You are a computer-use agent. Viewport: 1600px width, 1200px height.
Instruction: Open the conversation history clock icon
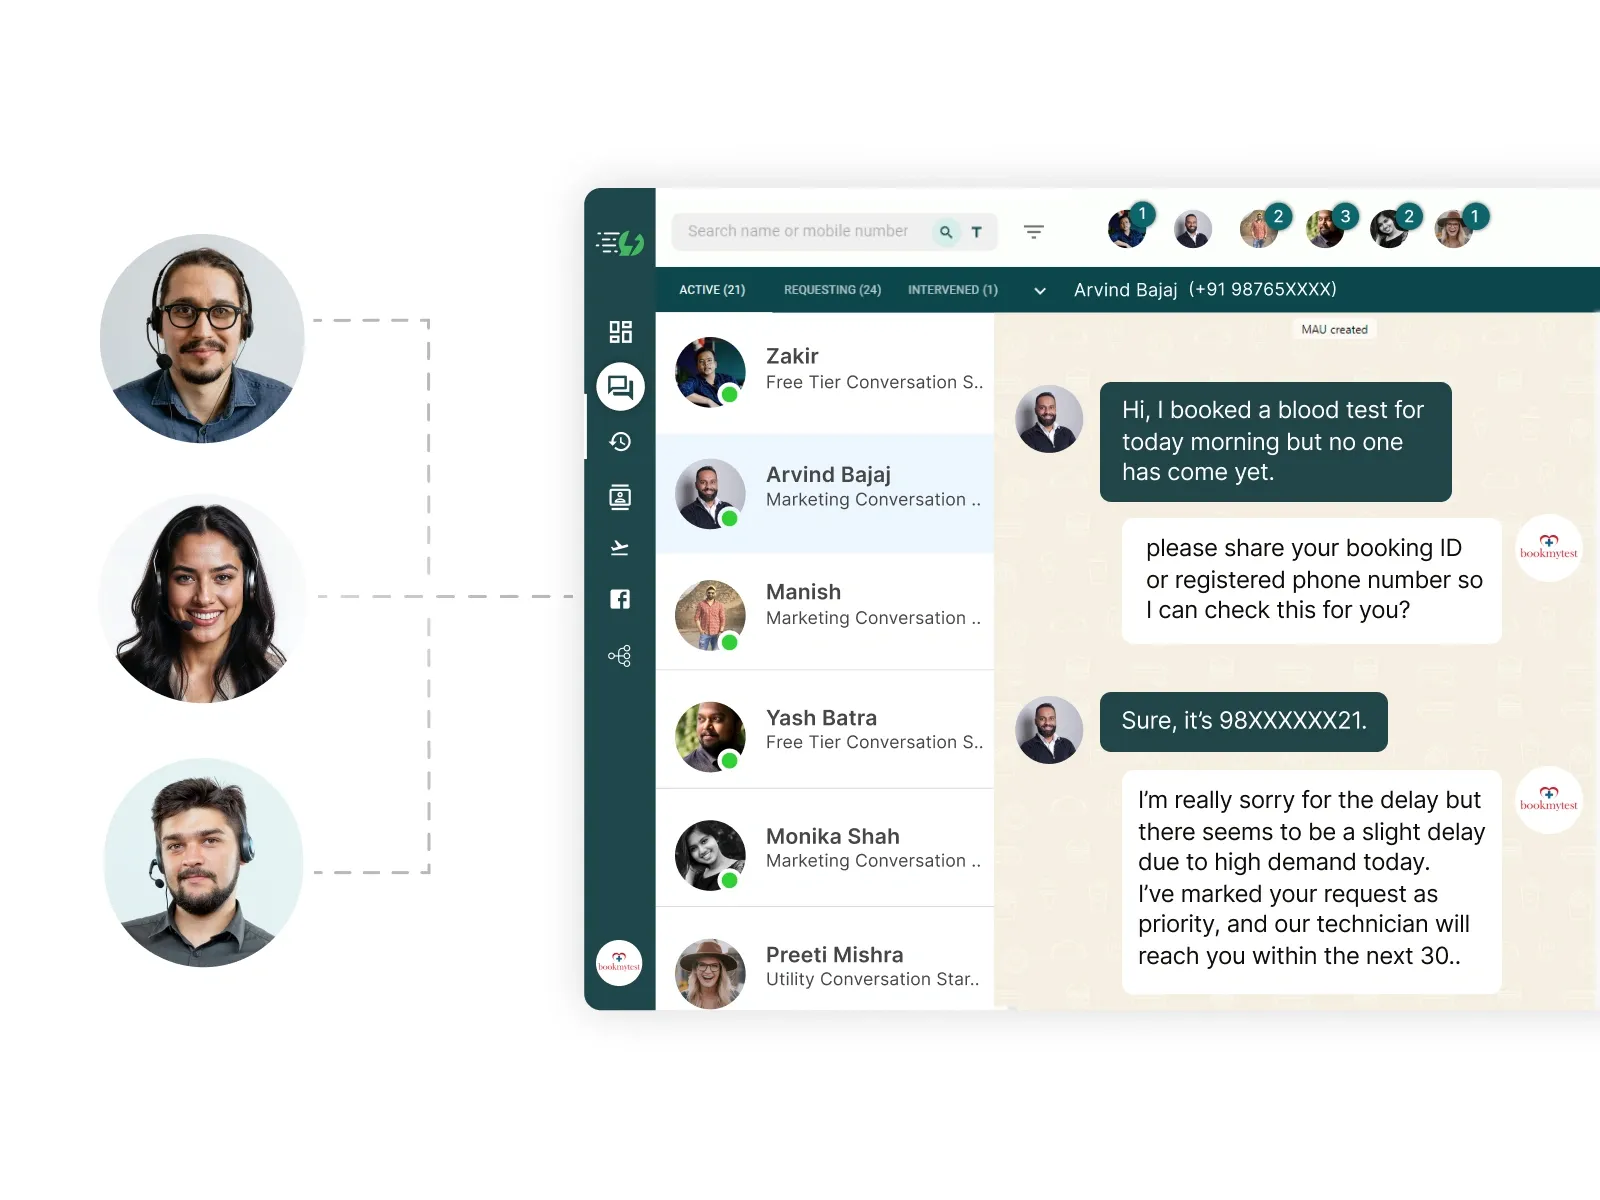[619, 441]
